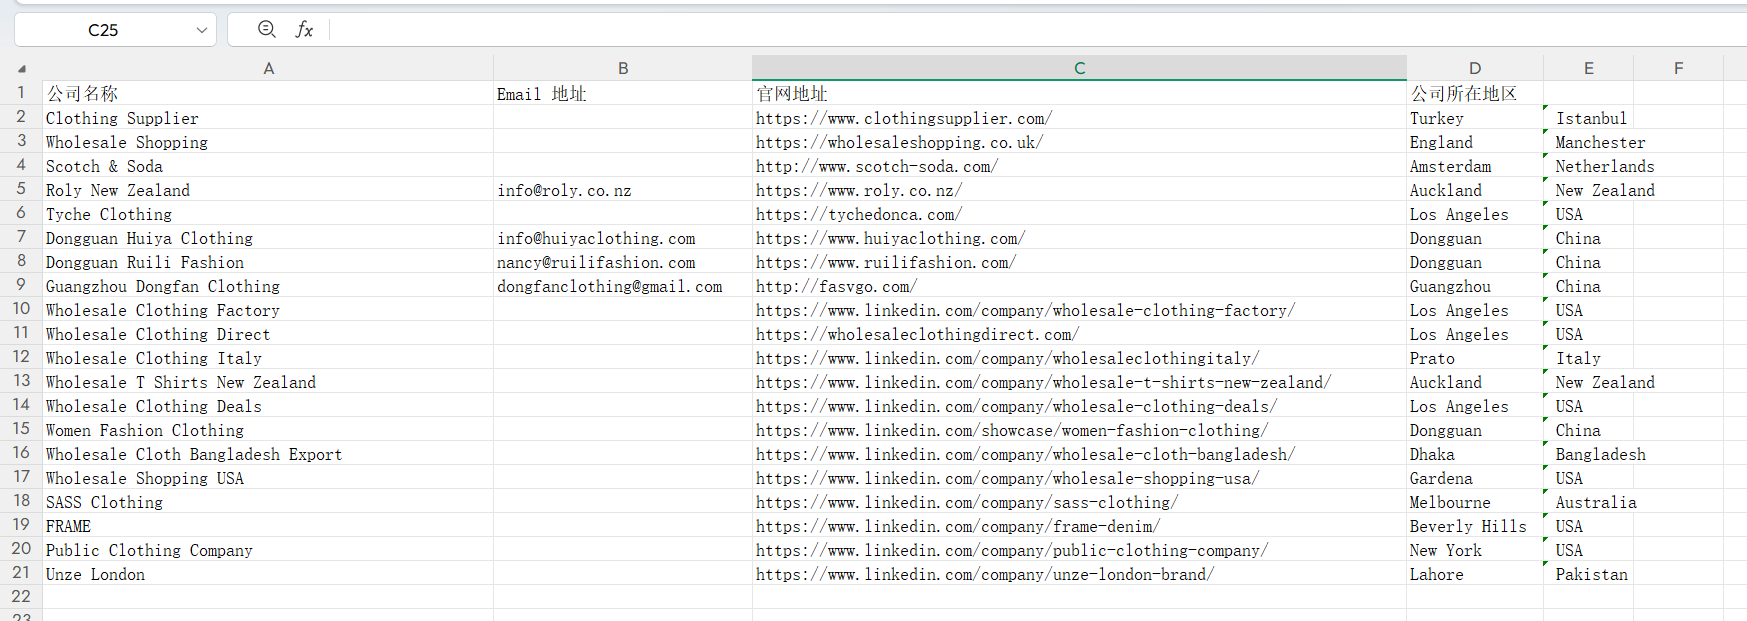Click cell Turkey in column D
Viewport: 1747px width, 621px height.
click(1475, 118)
